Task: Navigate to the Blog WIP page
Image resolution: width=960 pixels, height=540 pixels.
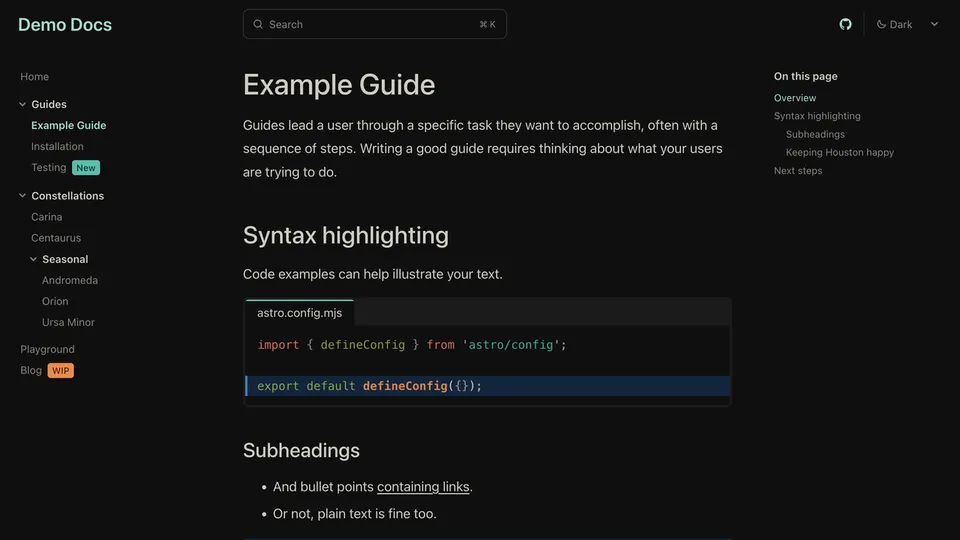Action: pos(31,370)
